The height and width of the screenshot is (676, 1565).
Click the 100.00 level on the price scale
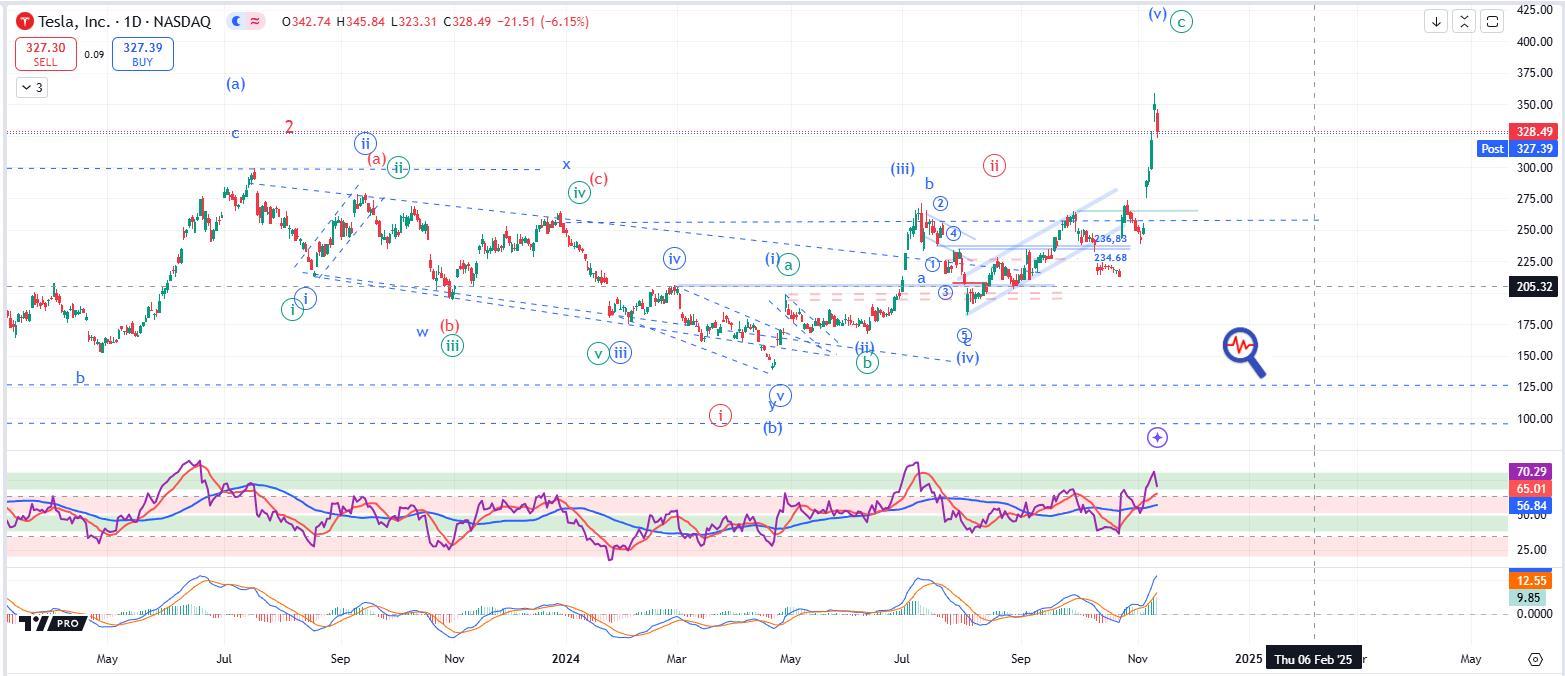(x=1535, y=419)
